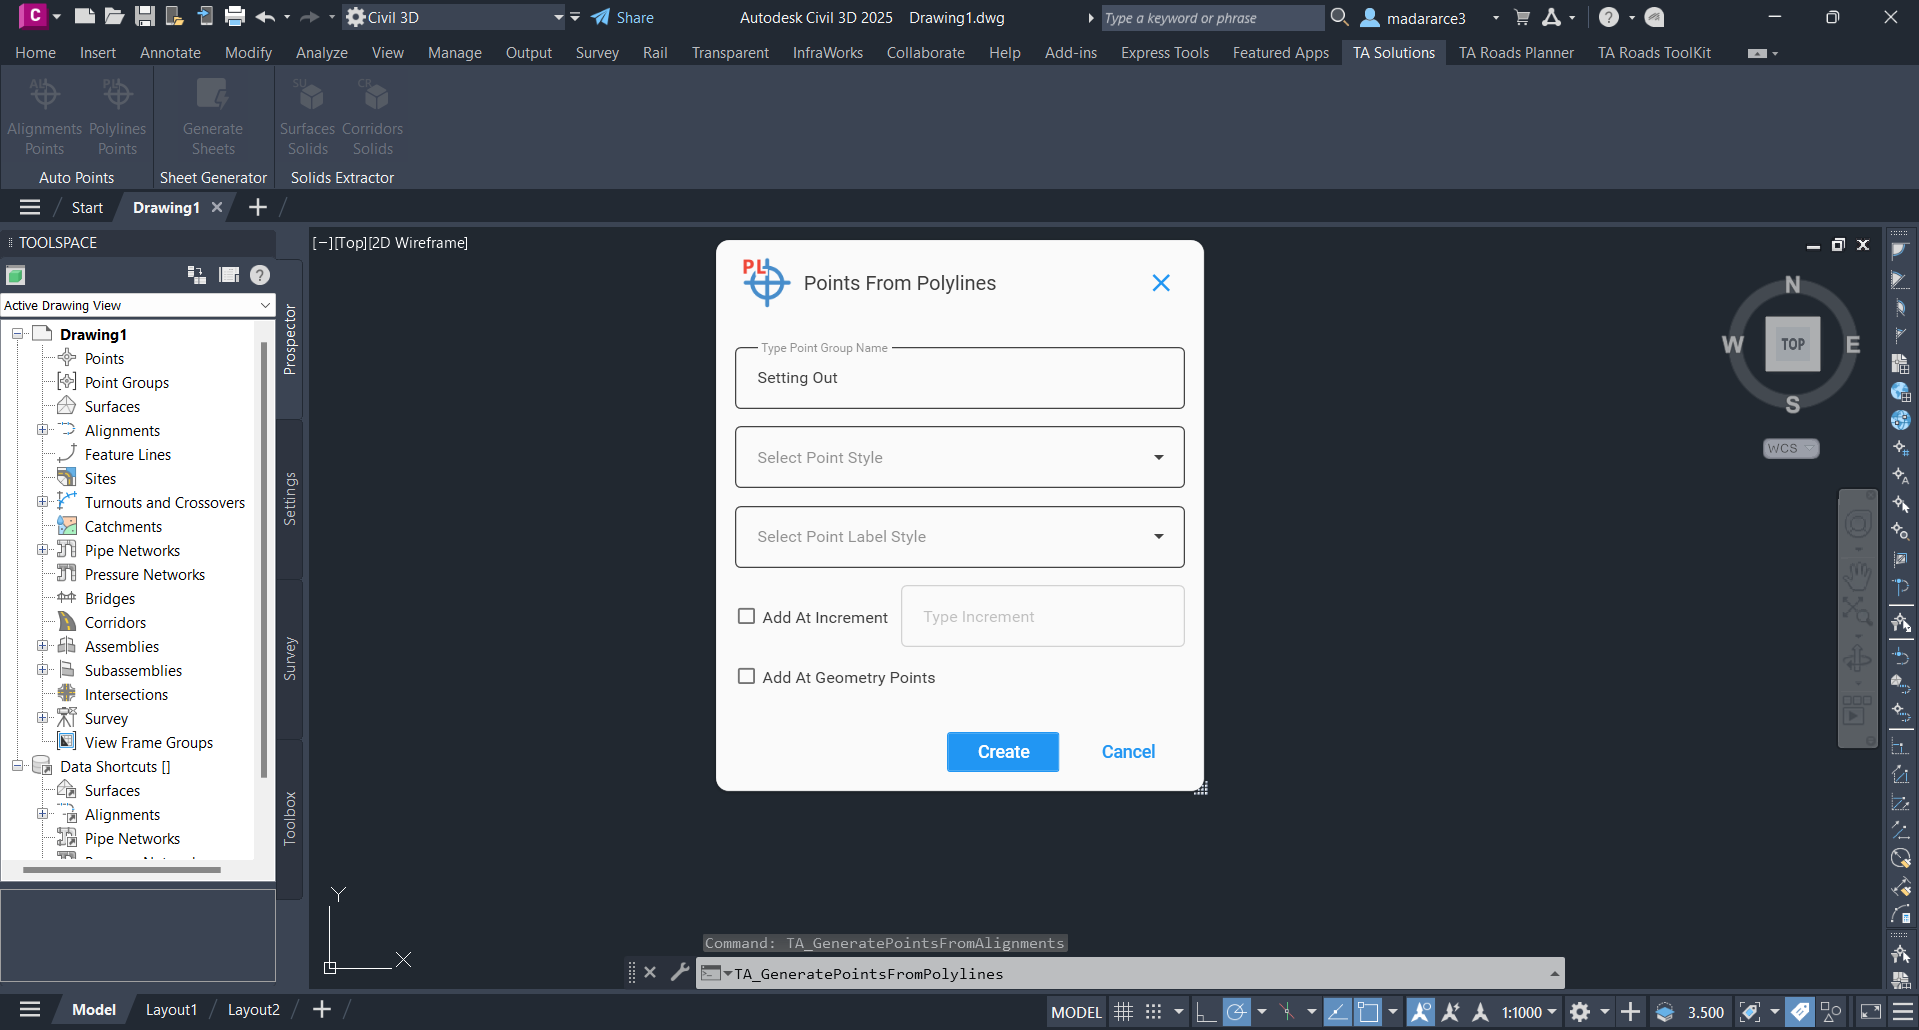Click the Catchments tree icon
Image resolution: width=1919 pixels, height=1030 pixels.
pos(67,526)
